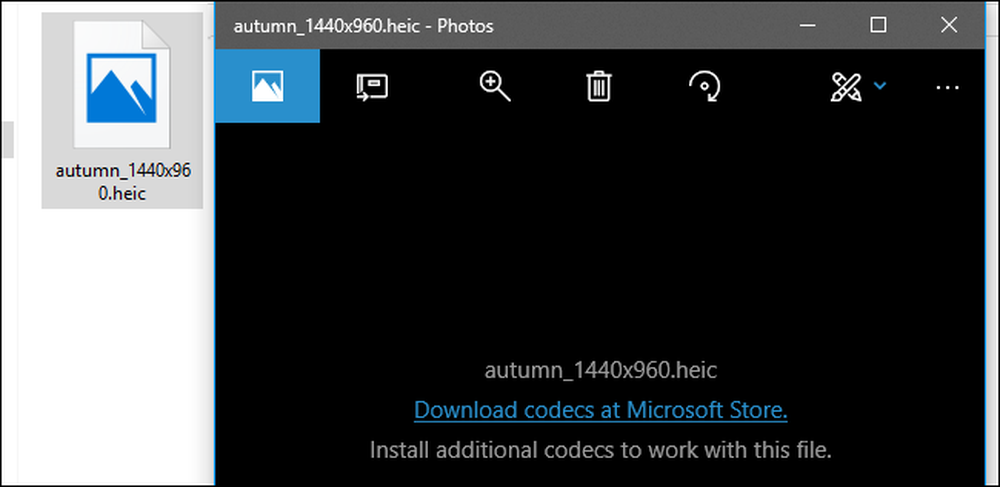The width and height of the screenshot is (1000, 487).
Task: Open the See more three-dots menu
Action: point(947,87)
